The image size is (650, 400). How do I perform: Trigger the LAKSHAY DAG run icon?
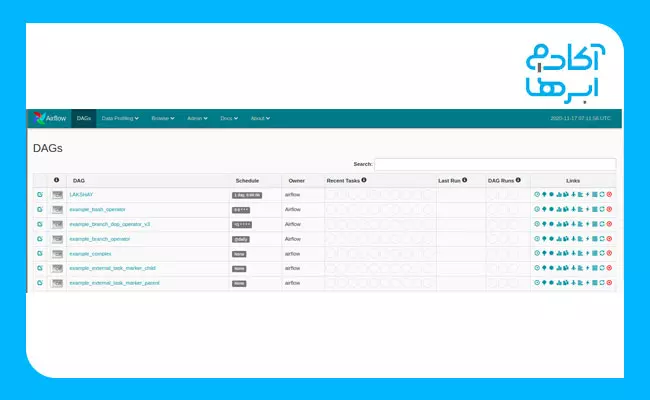coord(537,195)
